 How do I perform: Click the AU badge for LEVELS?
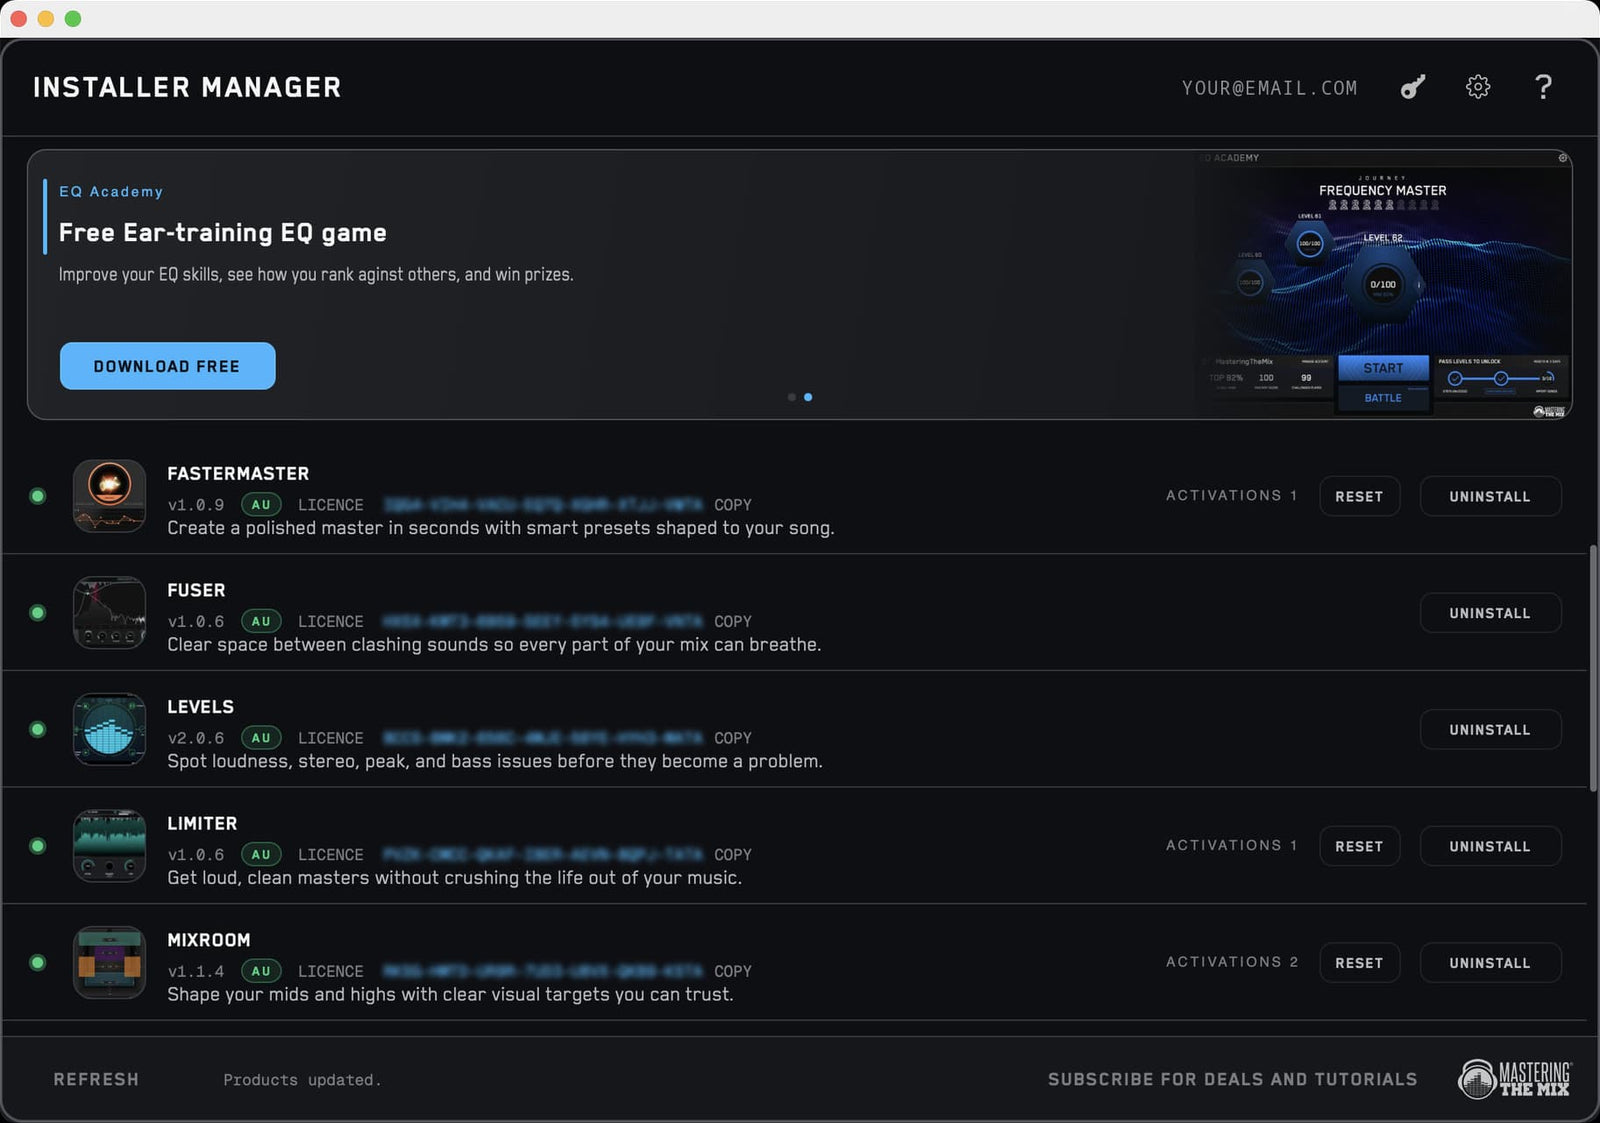pos(261,738)
